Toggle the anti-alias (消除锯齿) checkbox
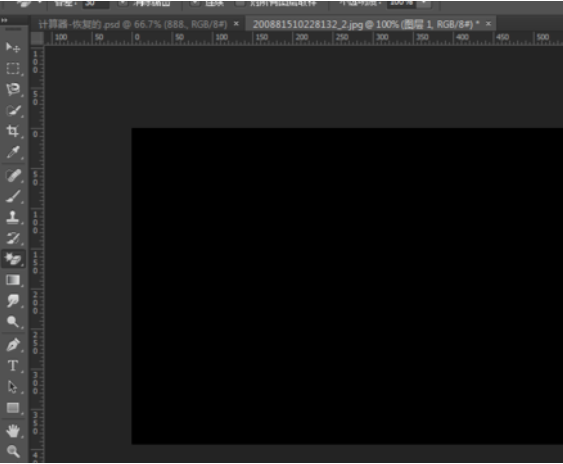563x464 pixels. click(x=123, y=3)
